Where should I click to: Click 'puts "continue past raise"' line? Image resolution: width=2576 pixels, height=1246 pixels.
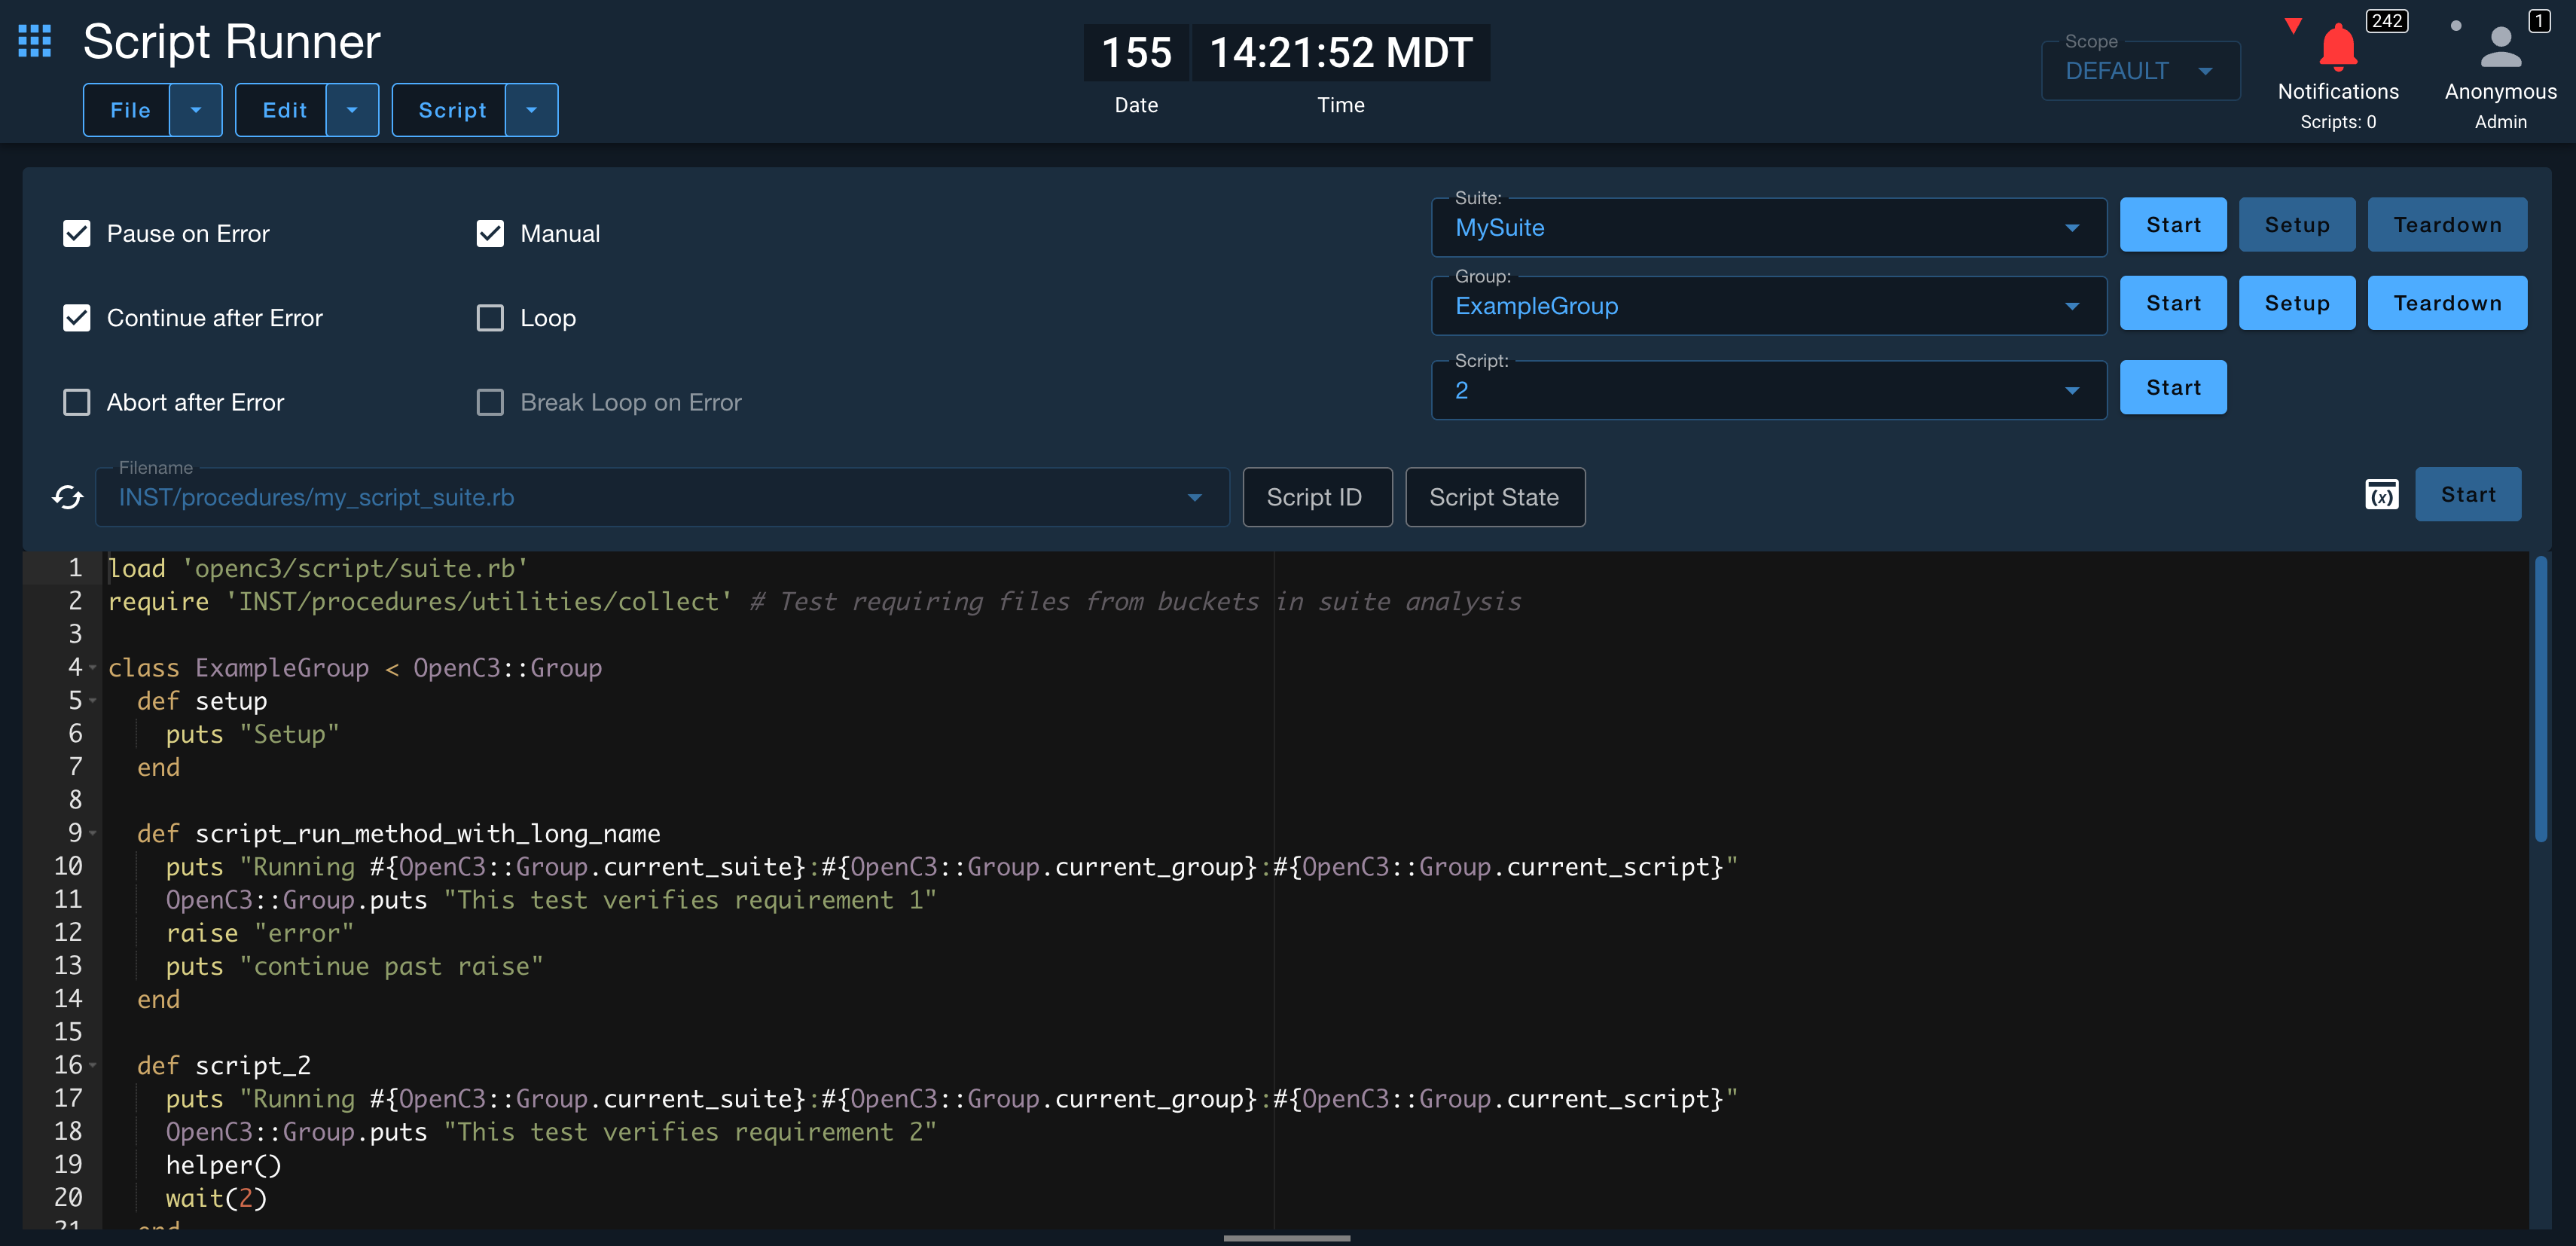click(354, 966)
